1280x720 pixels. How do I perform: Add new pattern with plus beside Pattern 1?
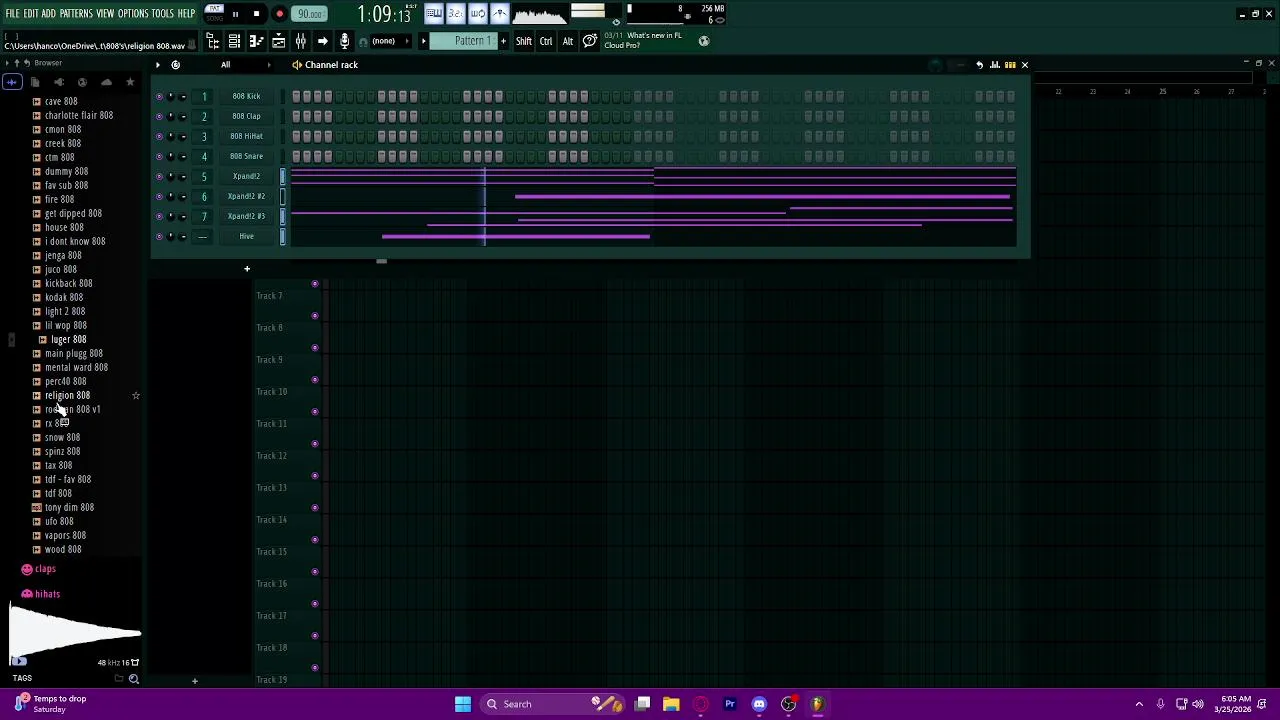tap(503, 41)
